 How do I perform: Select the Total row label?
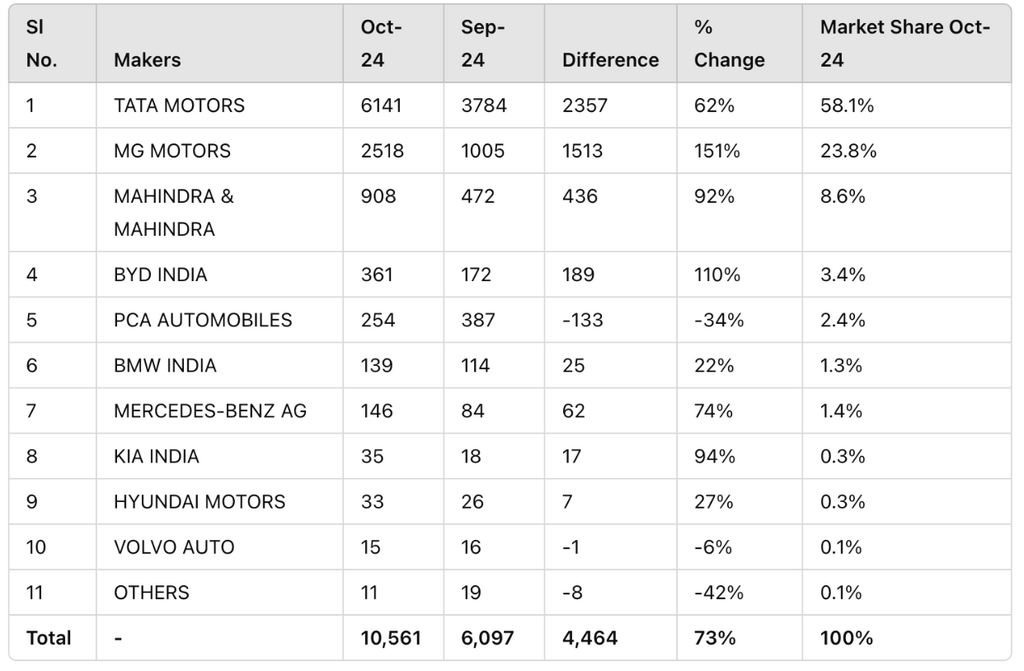pyautogui.click(x=48, y=638)
